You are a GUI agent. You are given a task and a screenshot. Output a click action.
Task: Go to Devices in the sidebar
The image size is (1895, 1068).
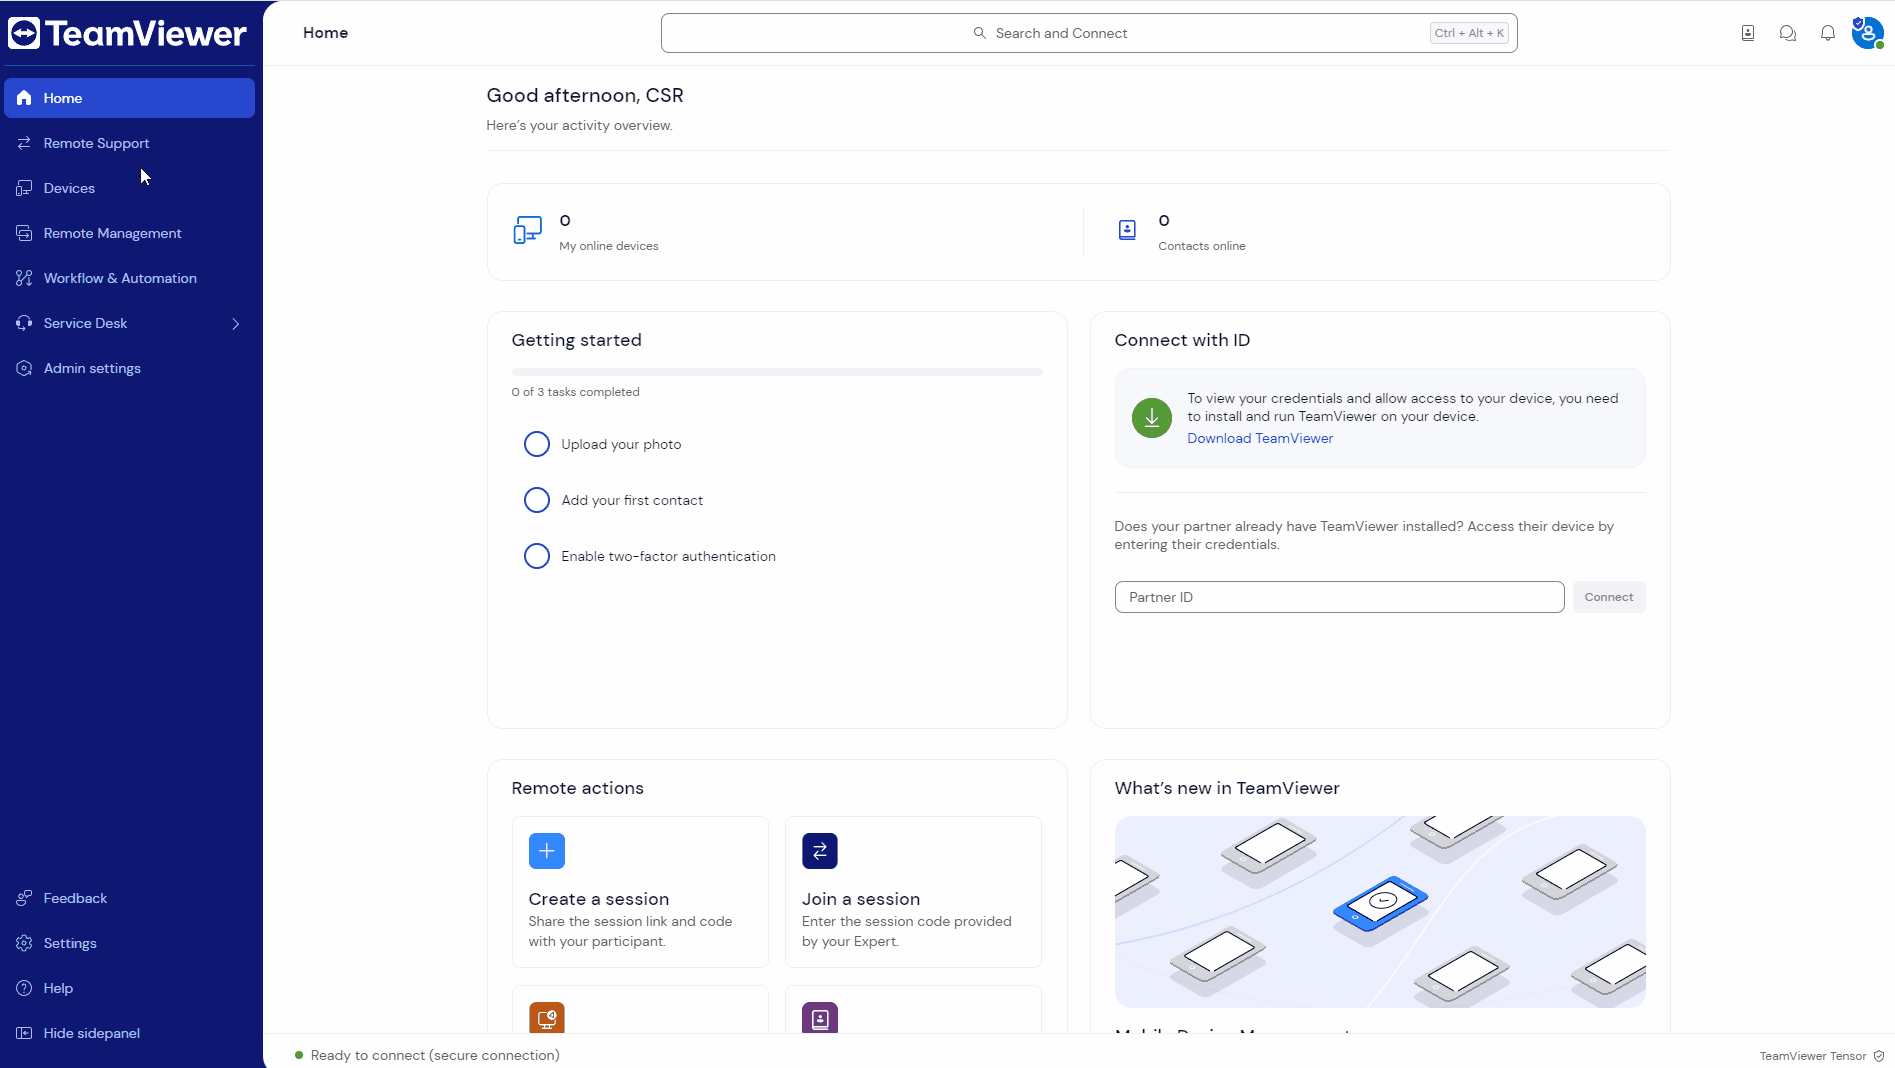(129, 188)
